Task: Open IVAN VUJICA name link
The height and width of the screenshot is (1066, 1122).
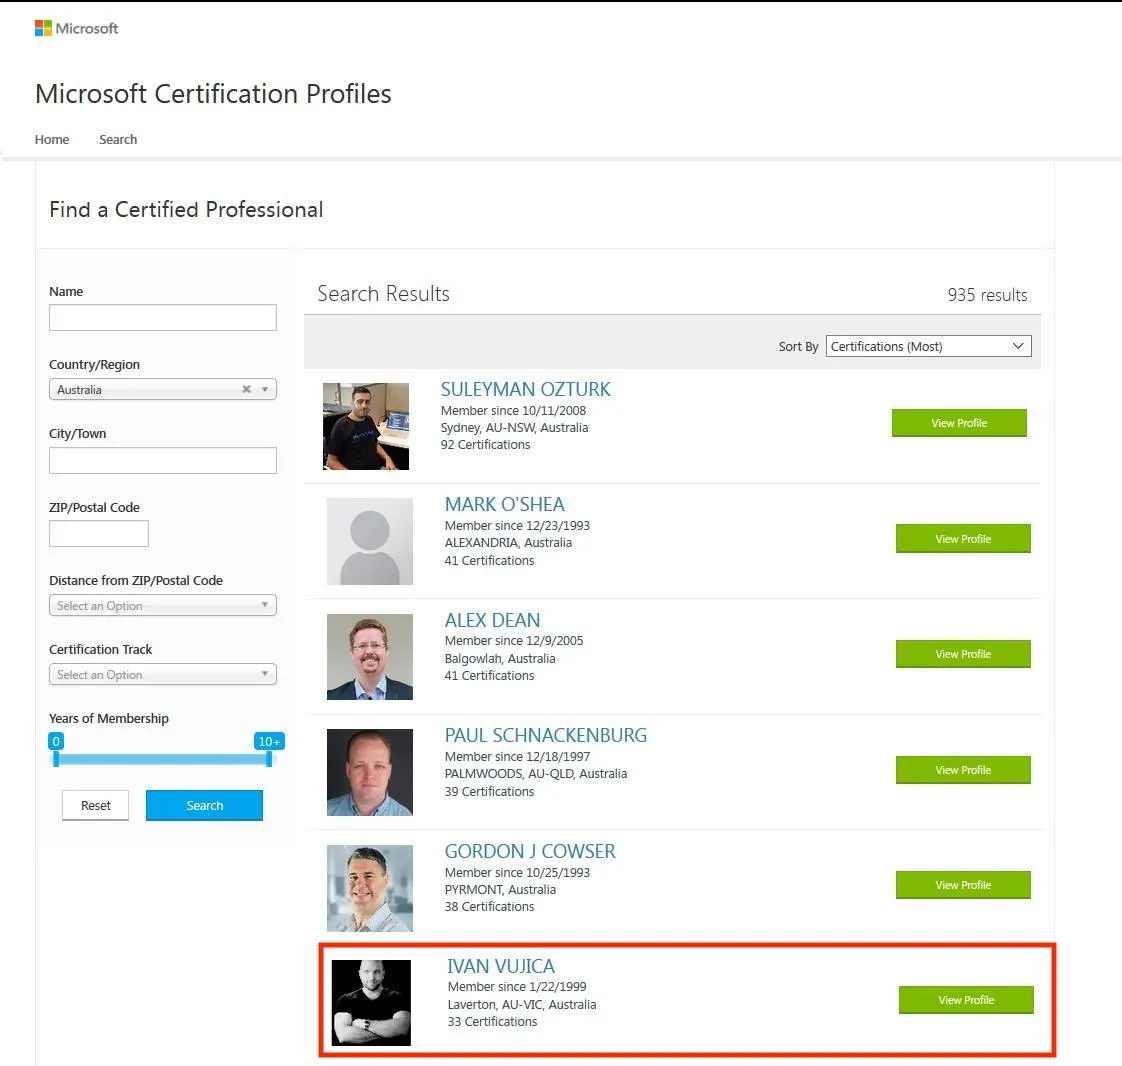Action: click(501, 967)
